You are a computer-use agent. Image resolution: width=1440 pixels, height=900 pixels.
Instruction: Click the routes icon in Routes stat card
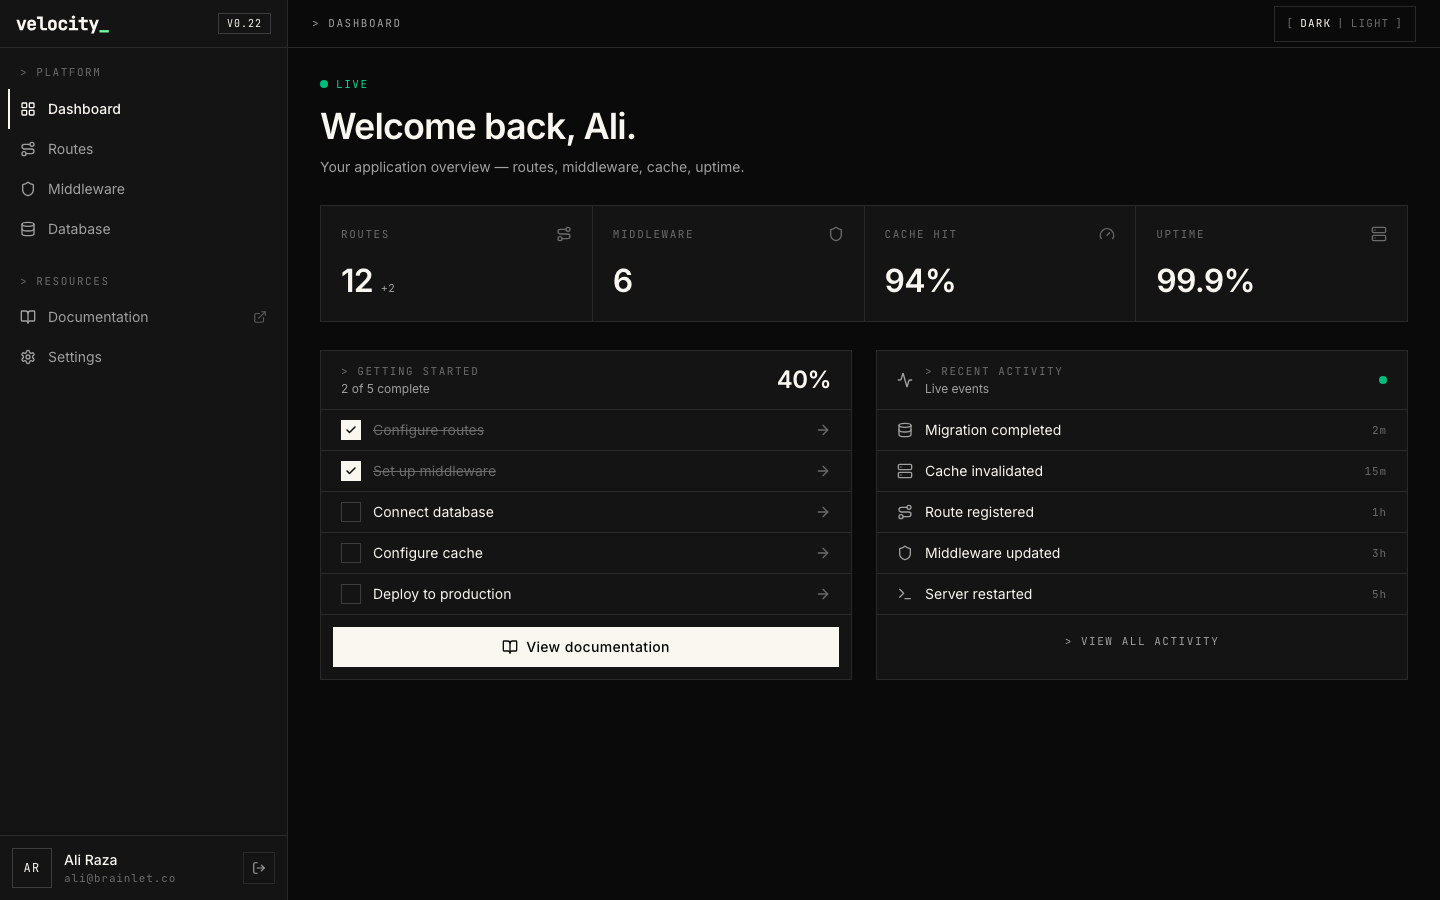[x=564, y=234]
